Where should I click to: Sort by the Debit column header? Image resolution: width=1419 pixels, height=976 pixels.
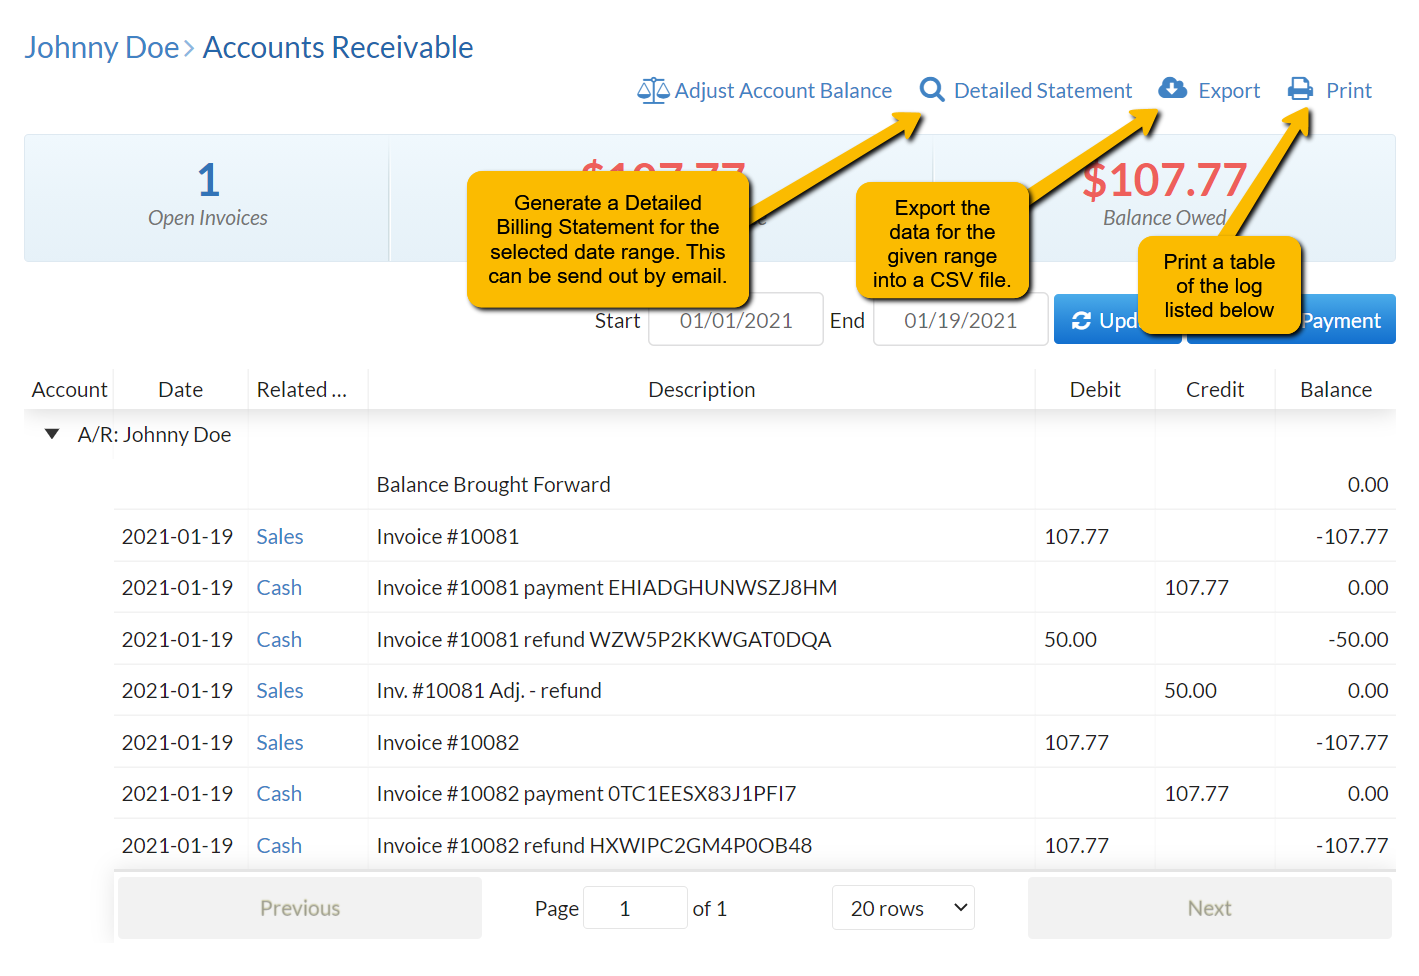click(1095, 390)
